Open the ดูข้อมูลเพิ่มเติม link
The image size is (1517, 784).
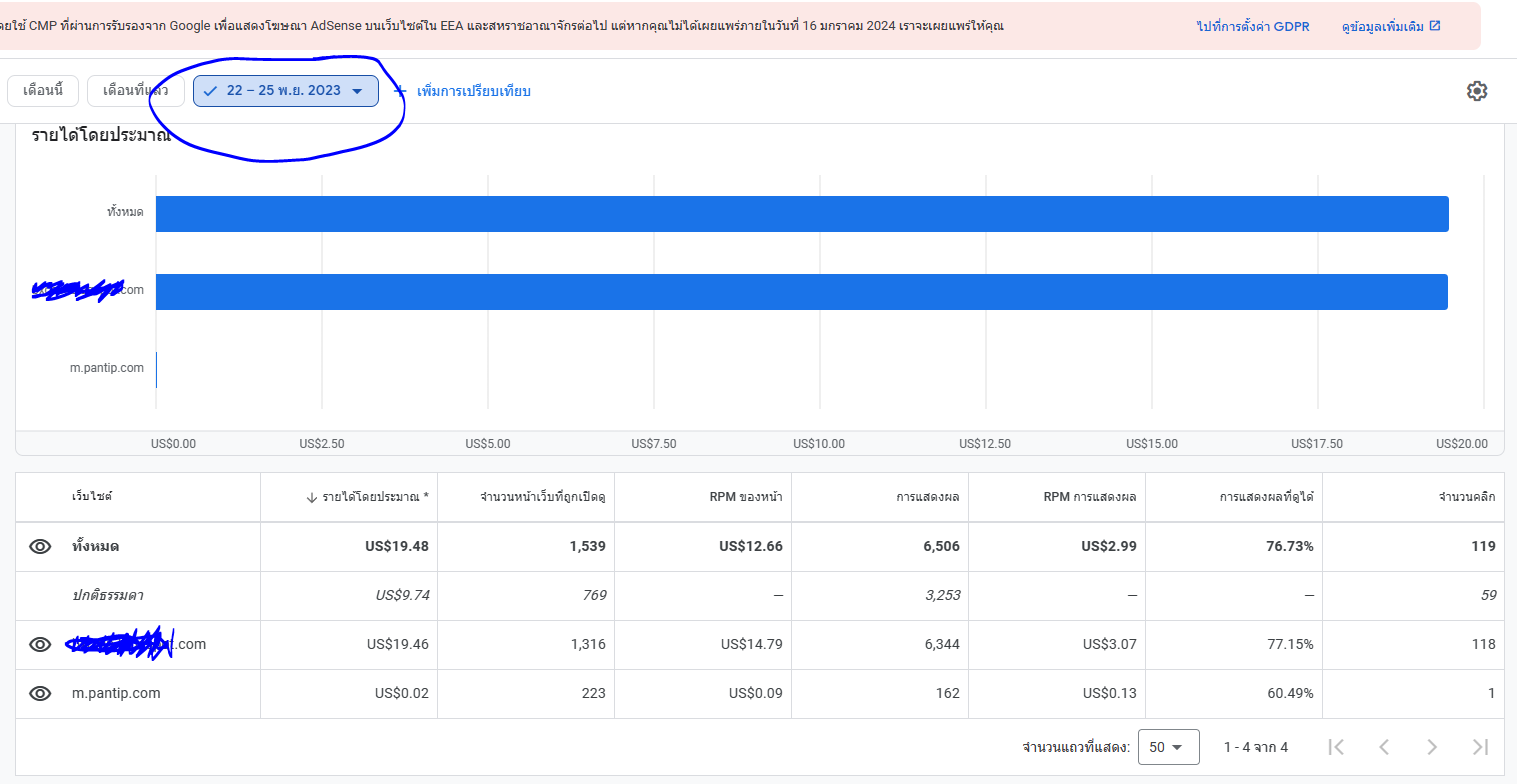(x=1383, y=26)
